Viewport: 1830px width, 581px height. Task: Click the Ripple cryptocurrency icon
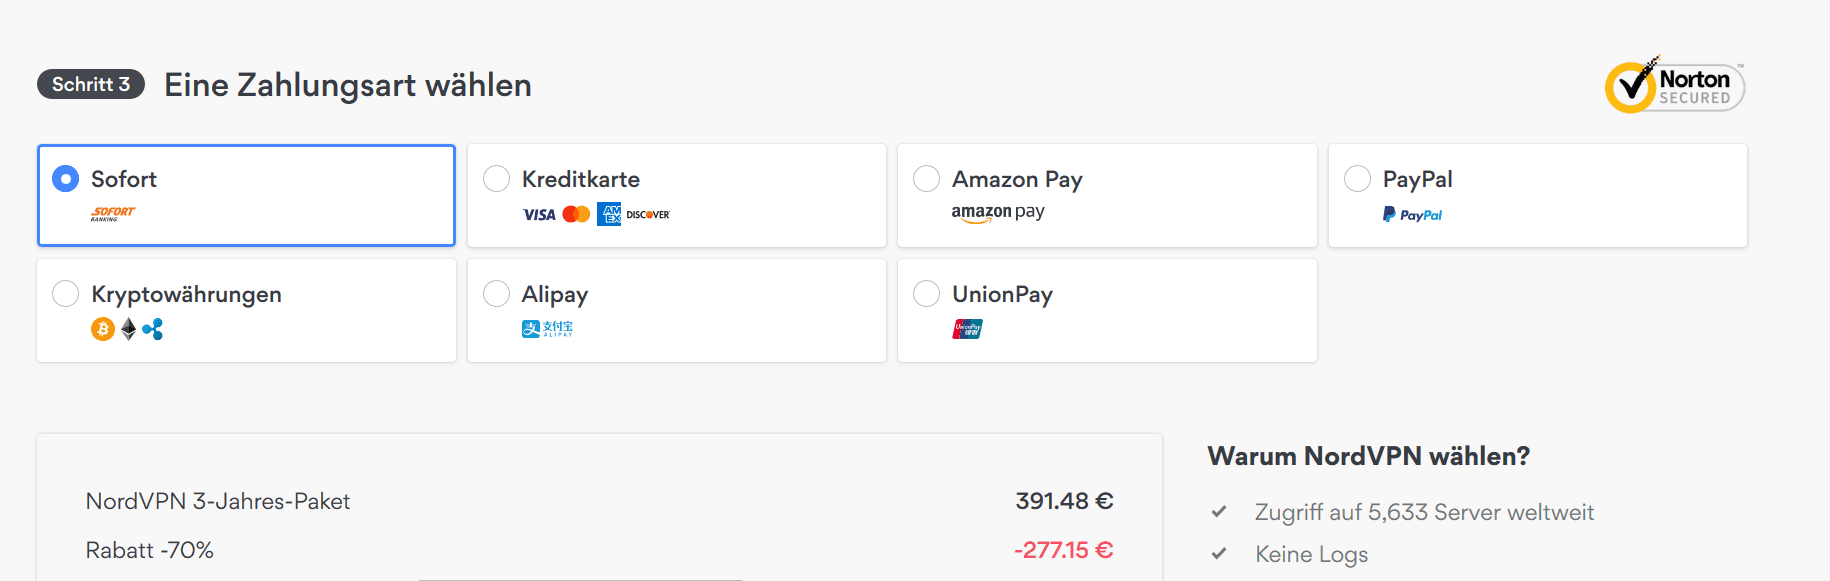(x=152, y=329)
